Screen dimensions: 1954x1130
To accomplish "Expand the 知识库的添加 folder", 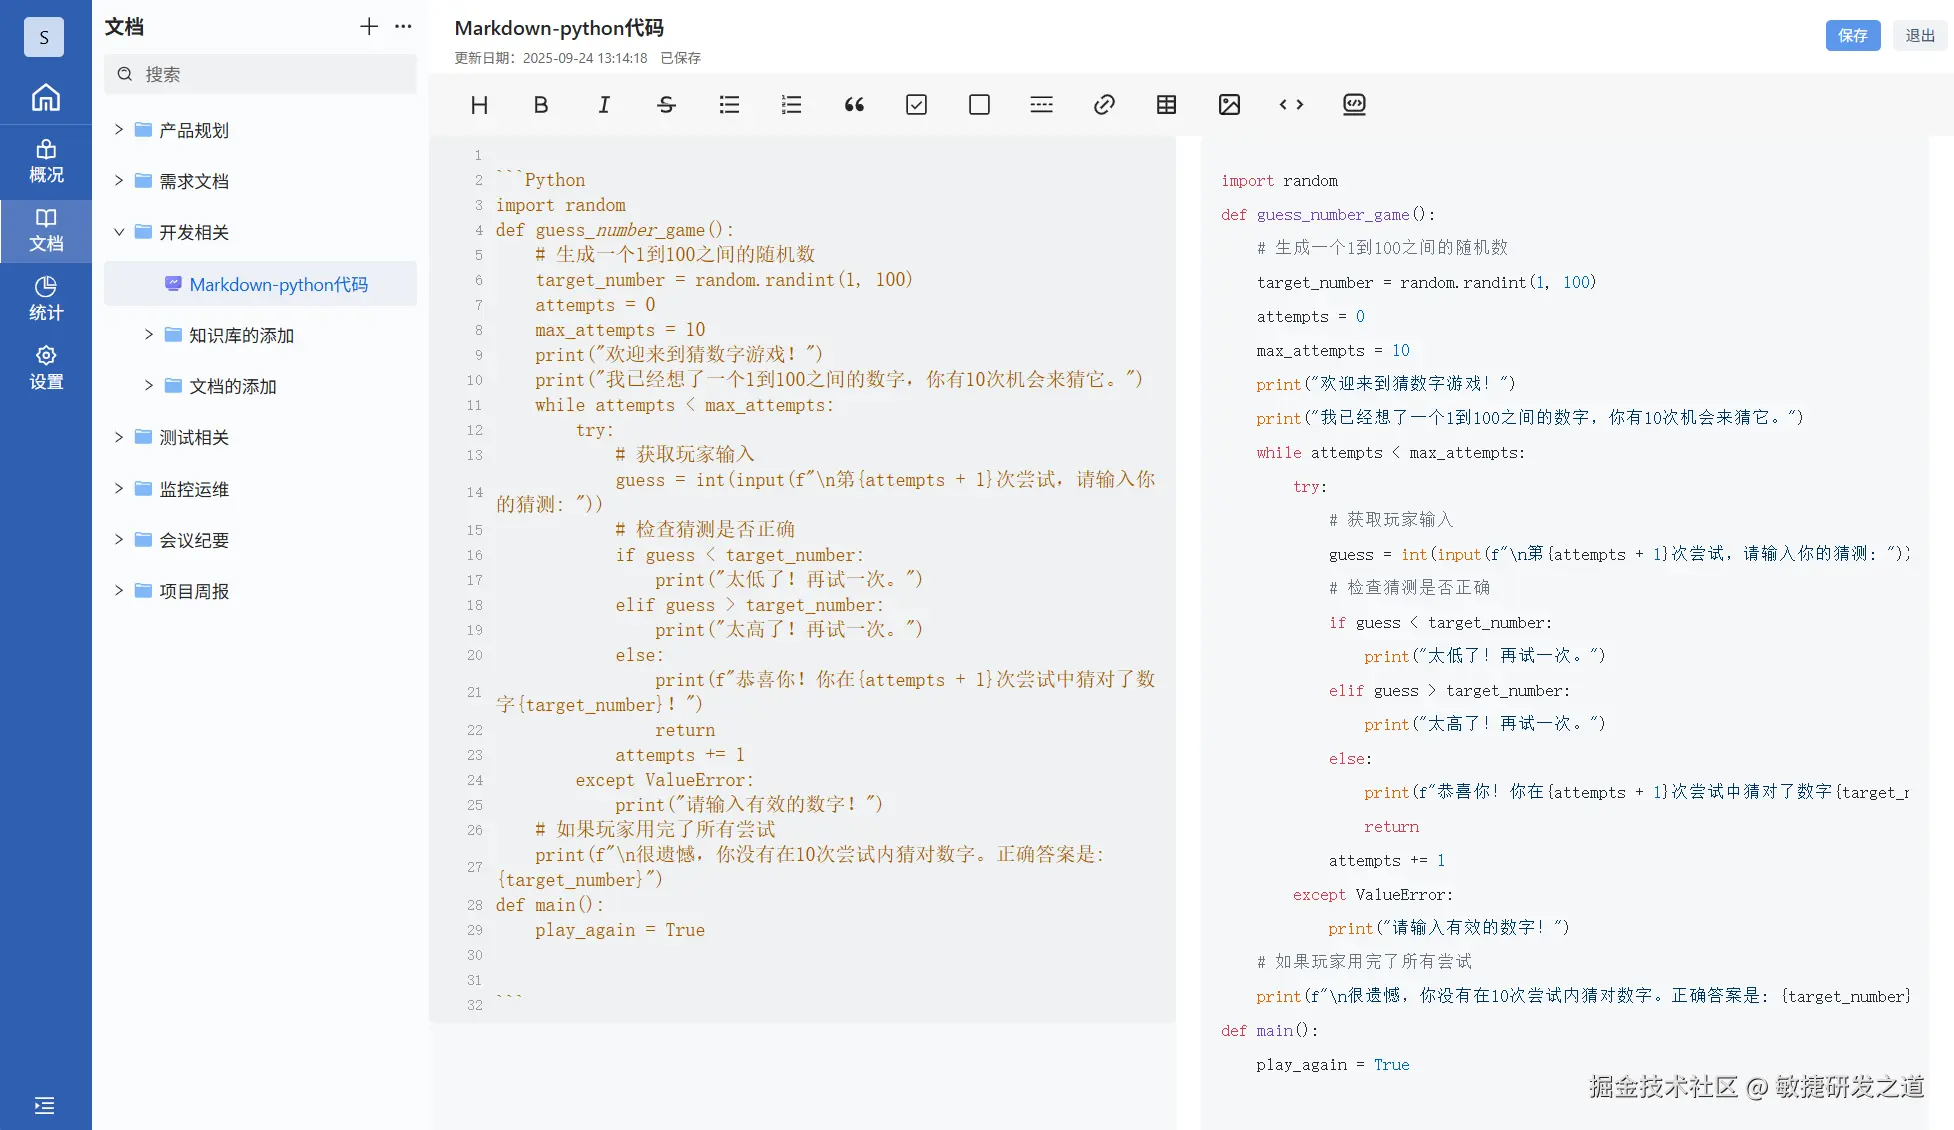I will (149, 335).
